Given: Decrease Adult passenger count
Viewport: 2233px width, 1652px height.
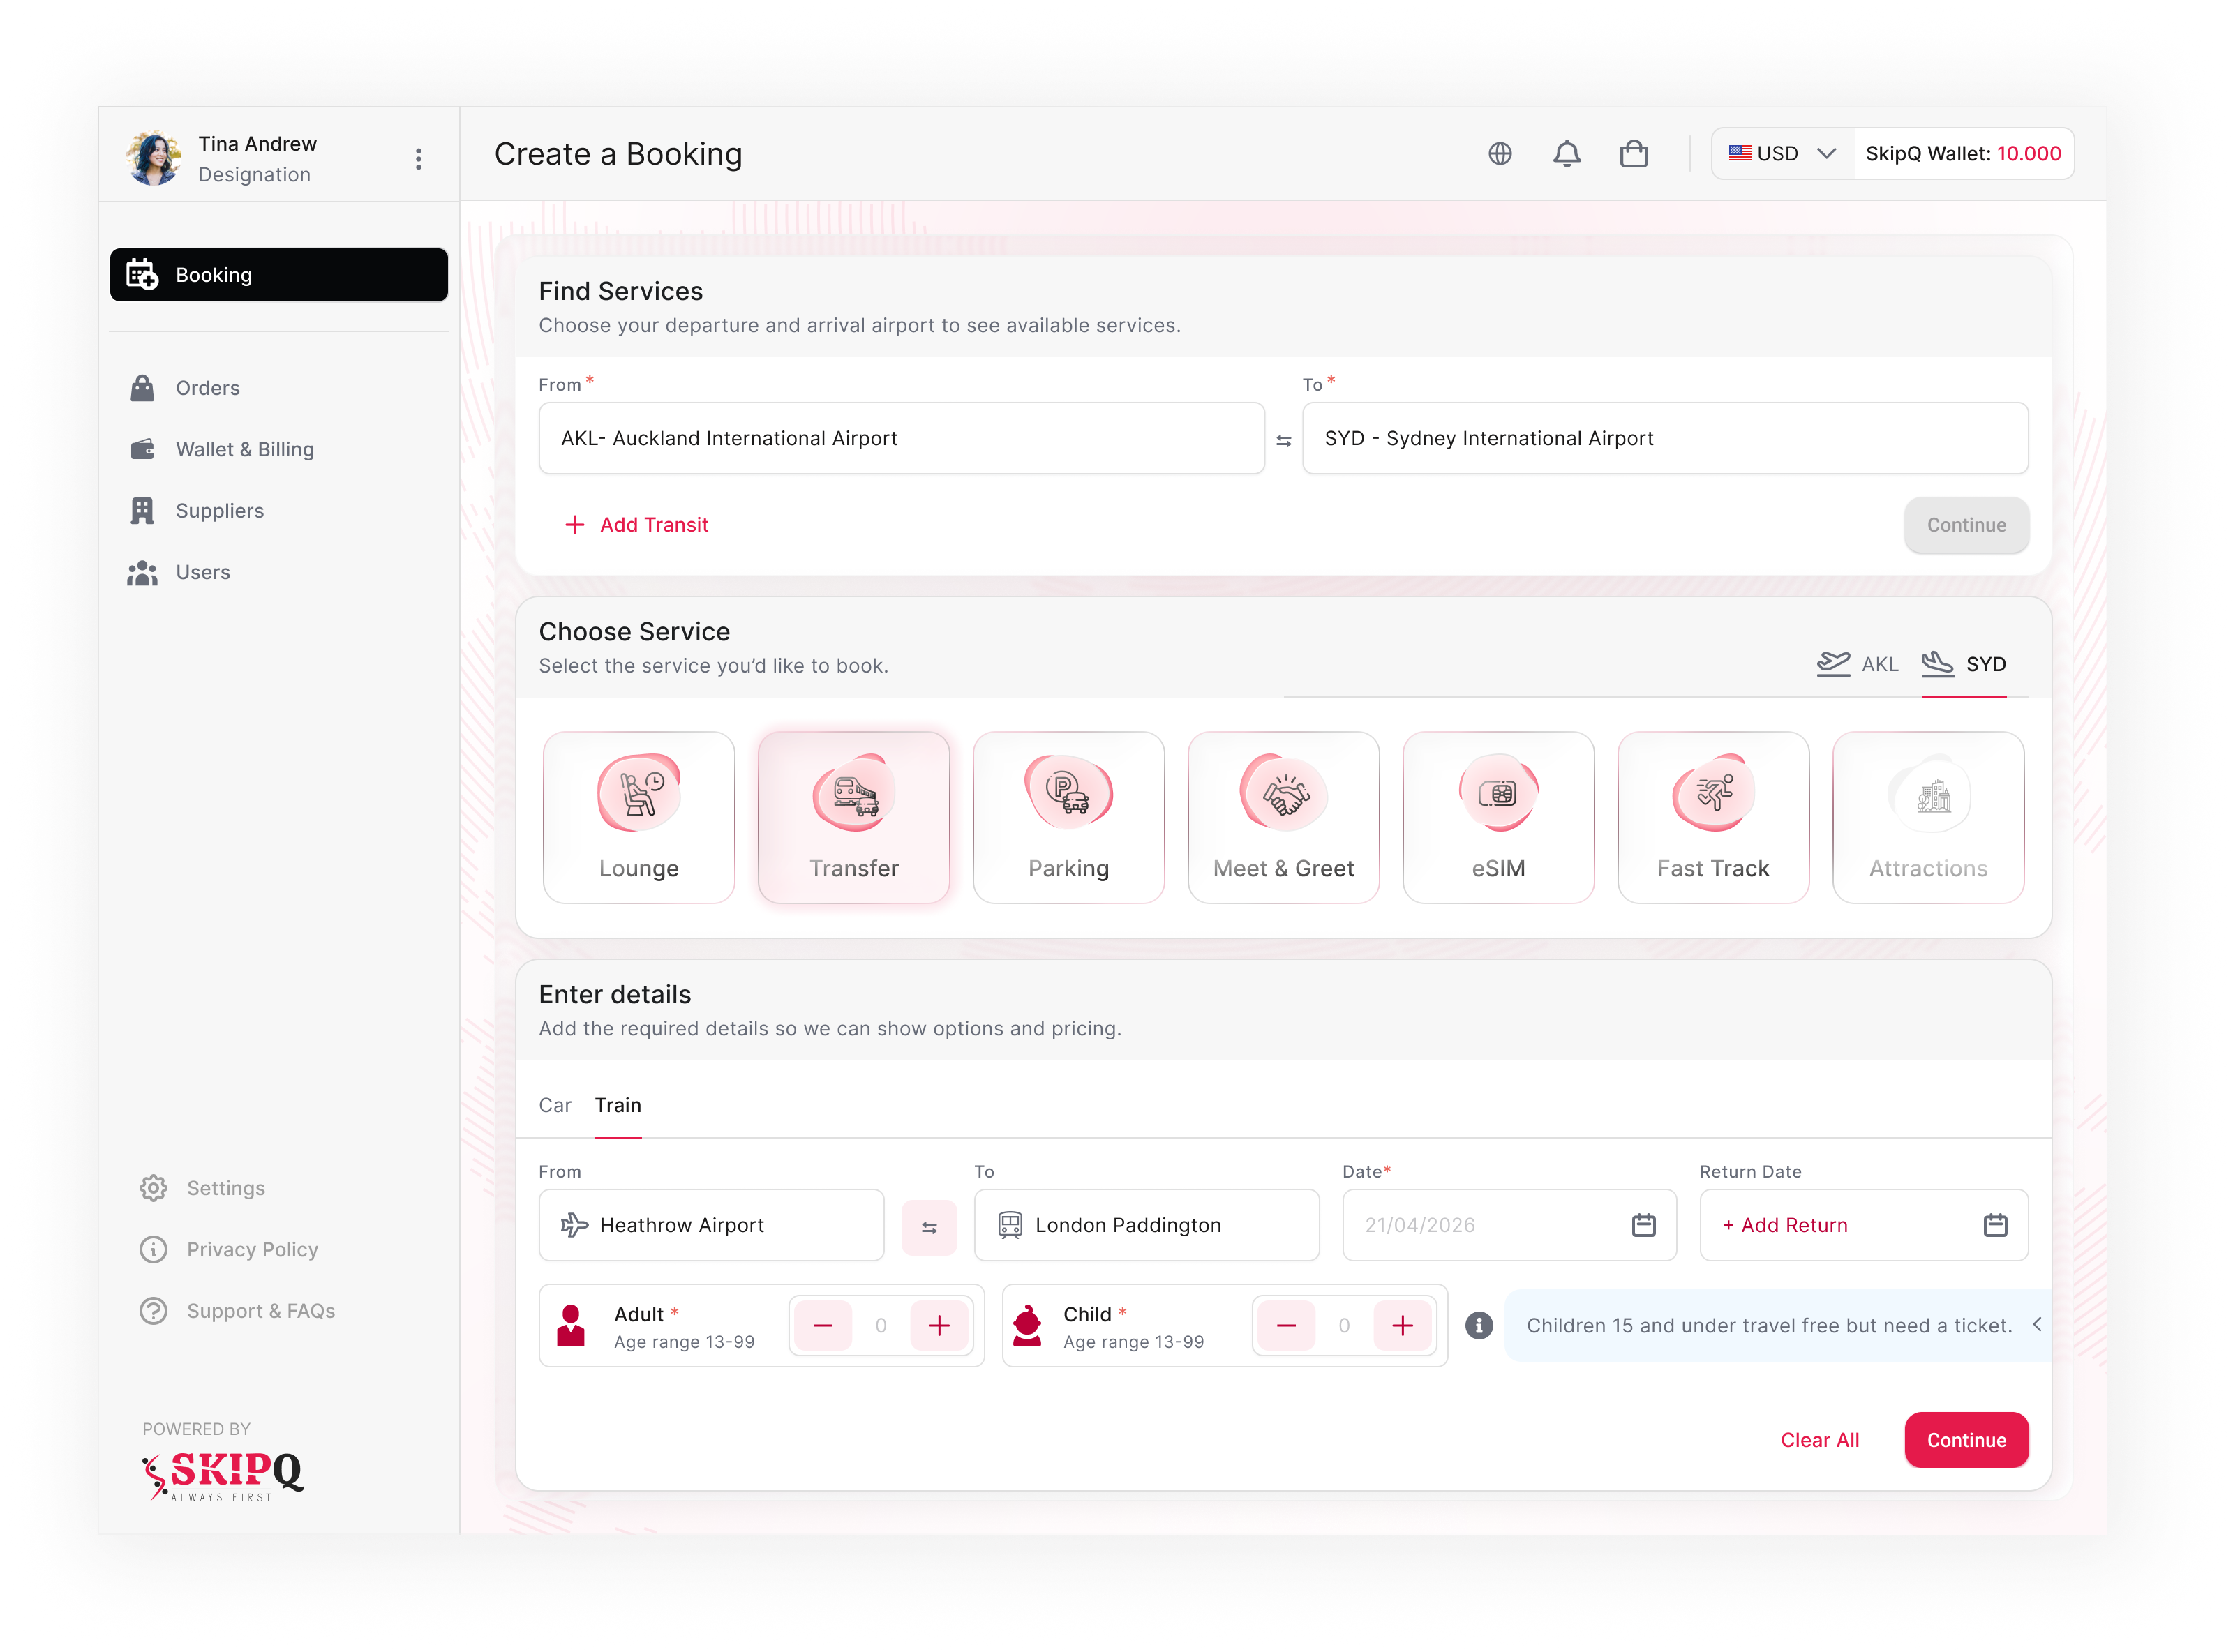Looking at the screenshot, I should click(822, 1326).
